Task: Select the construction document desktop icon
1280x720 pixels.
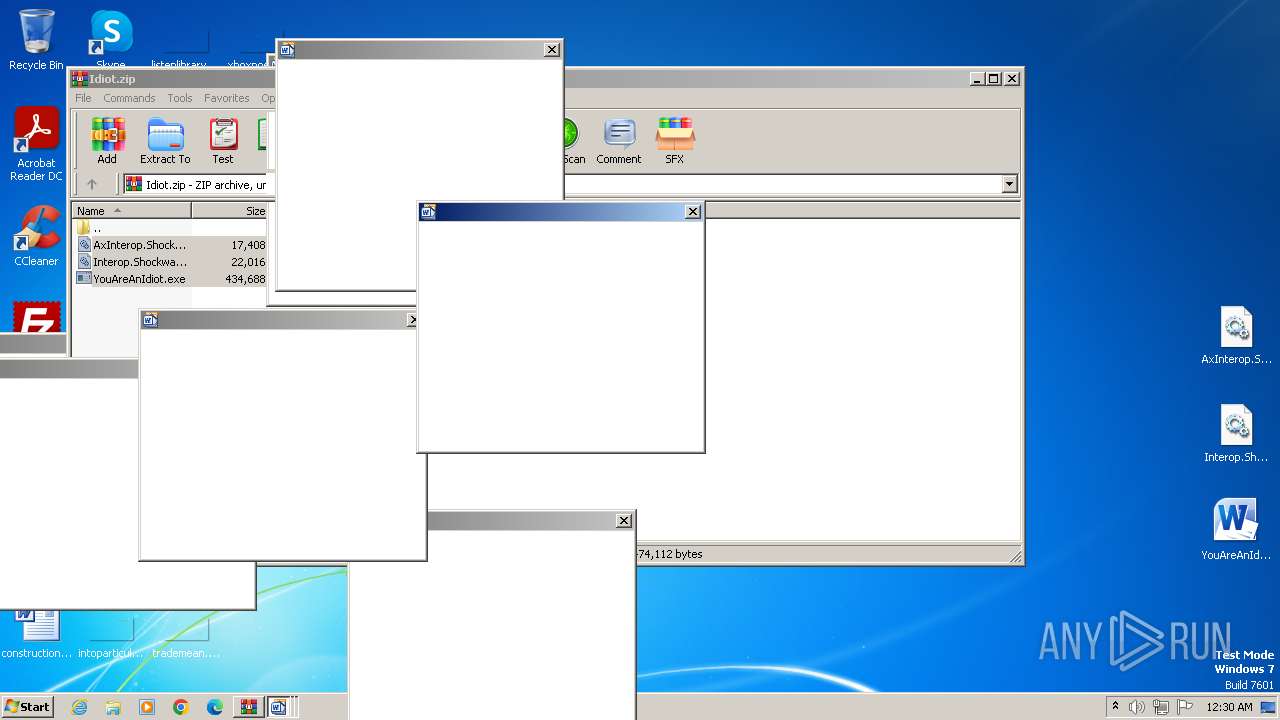Action: coord(37,634)
